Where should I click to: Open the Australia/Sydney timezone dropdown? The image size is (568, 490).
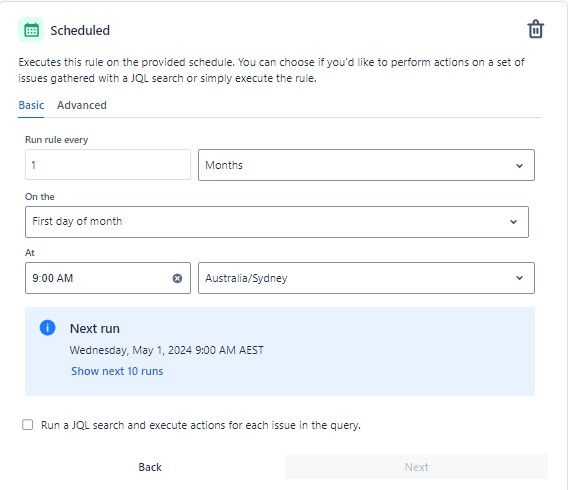(366, 278)
